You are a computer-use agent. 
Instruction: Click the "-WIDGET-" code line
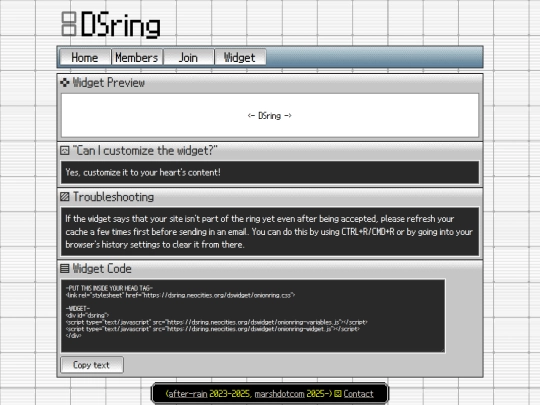[x=78, y=309]
